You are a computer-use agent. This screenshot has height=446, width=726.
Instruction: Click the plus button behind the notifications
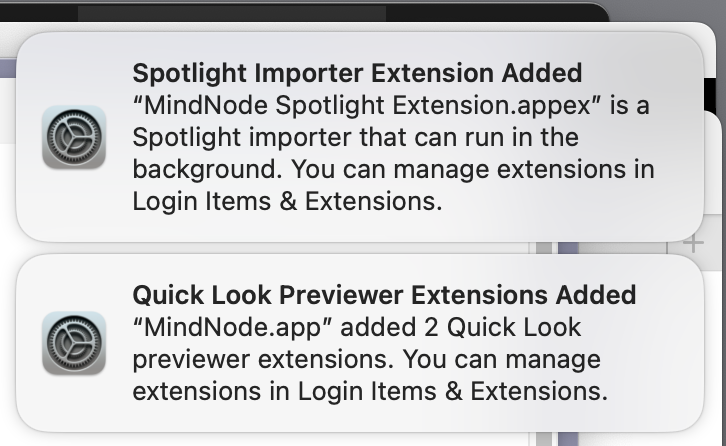tap(693, 243)
